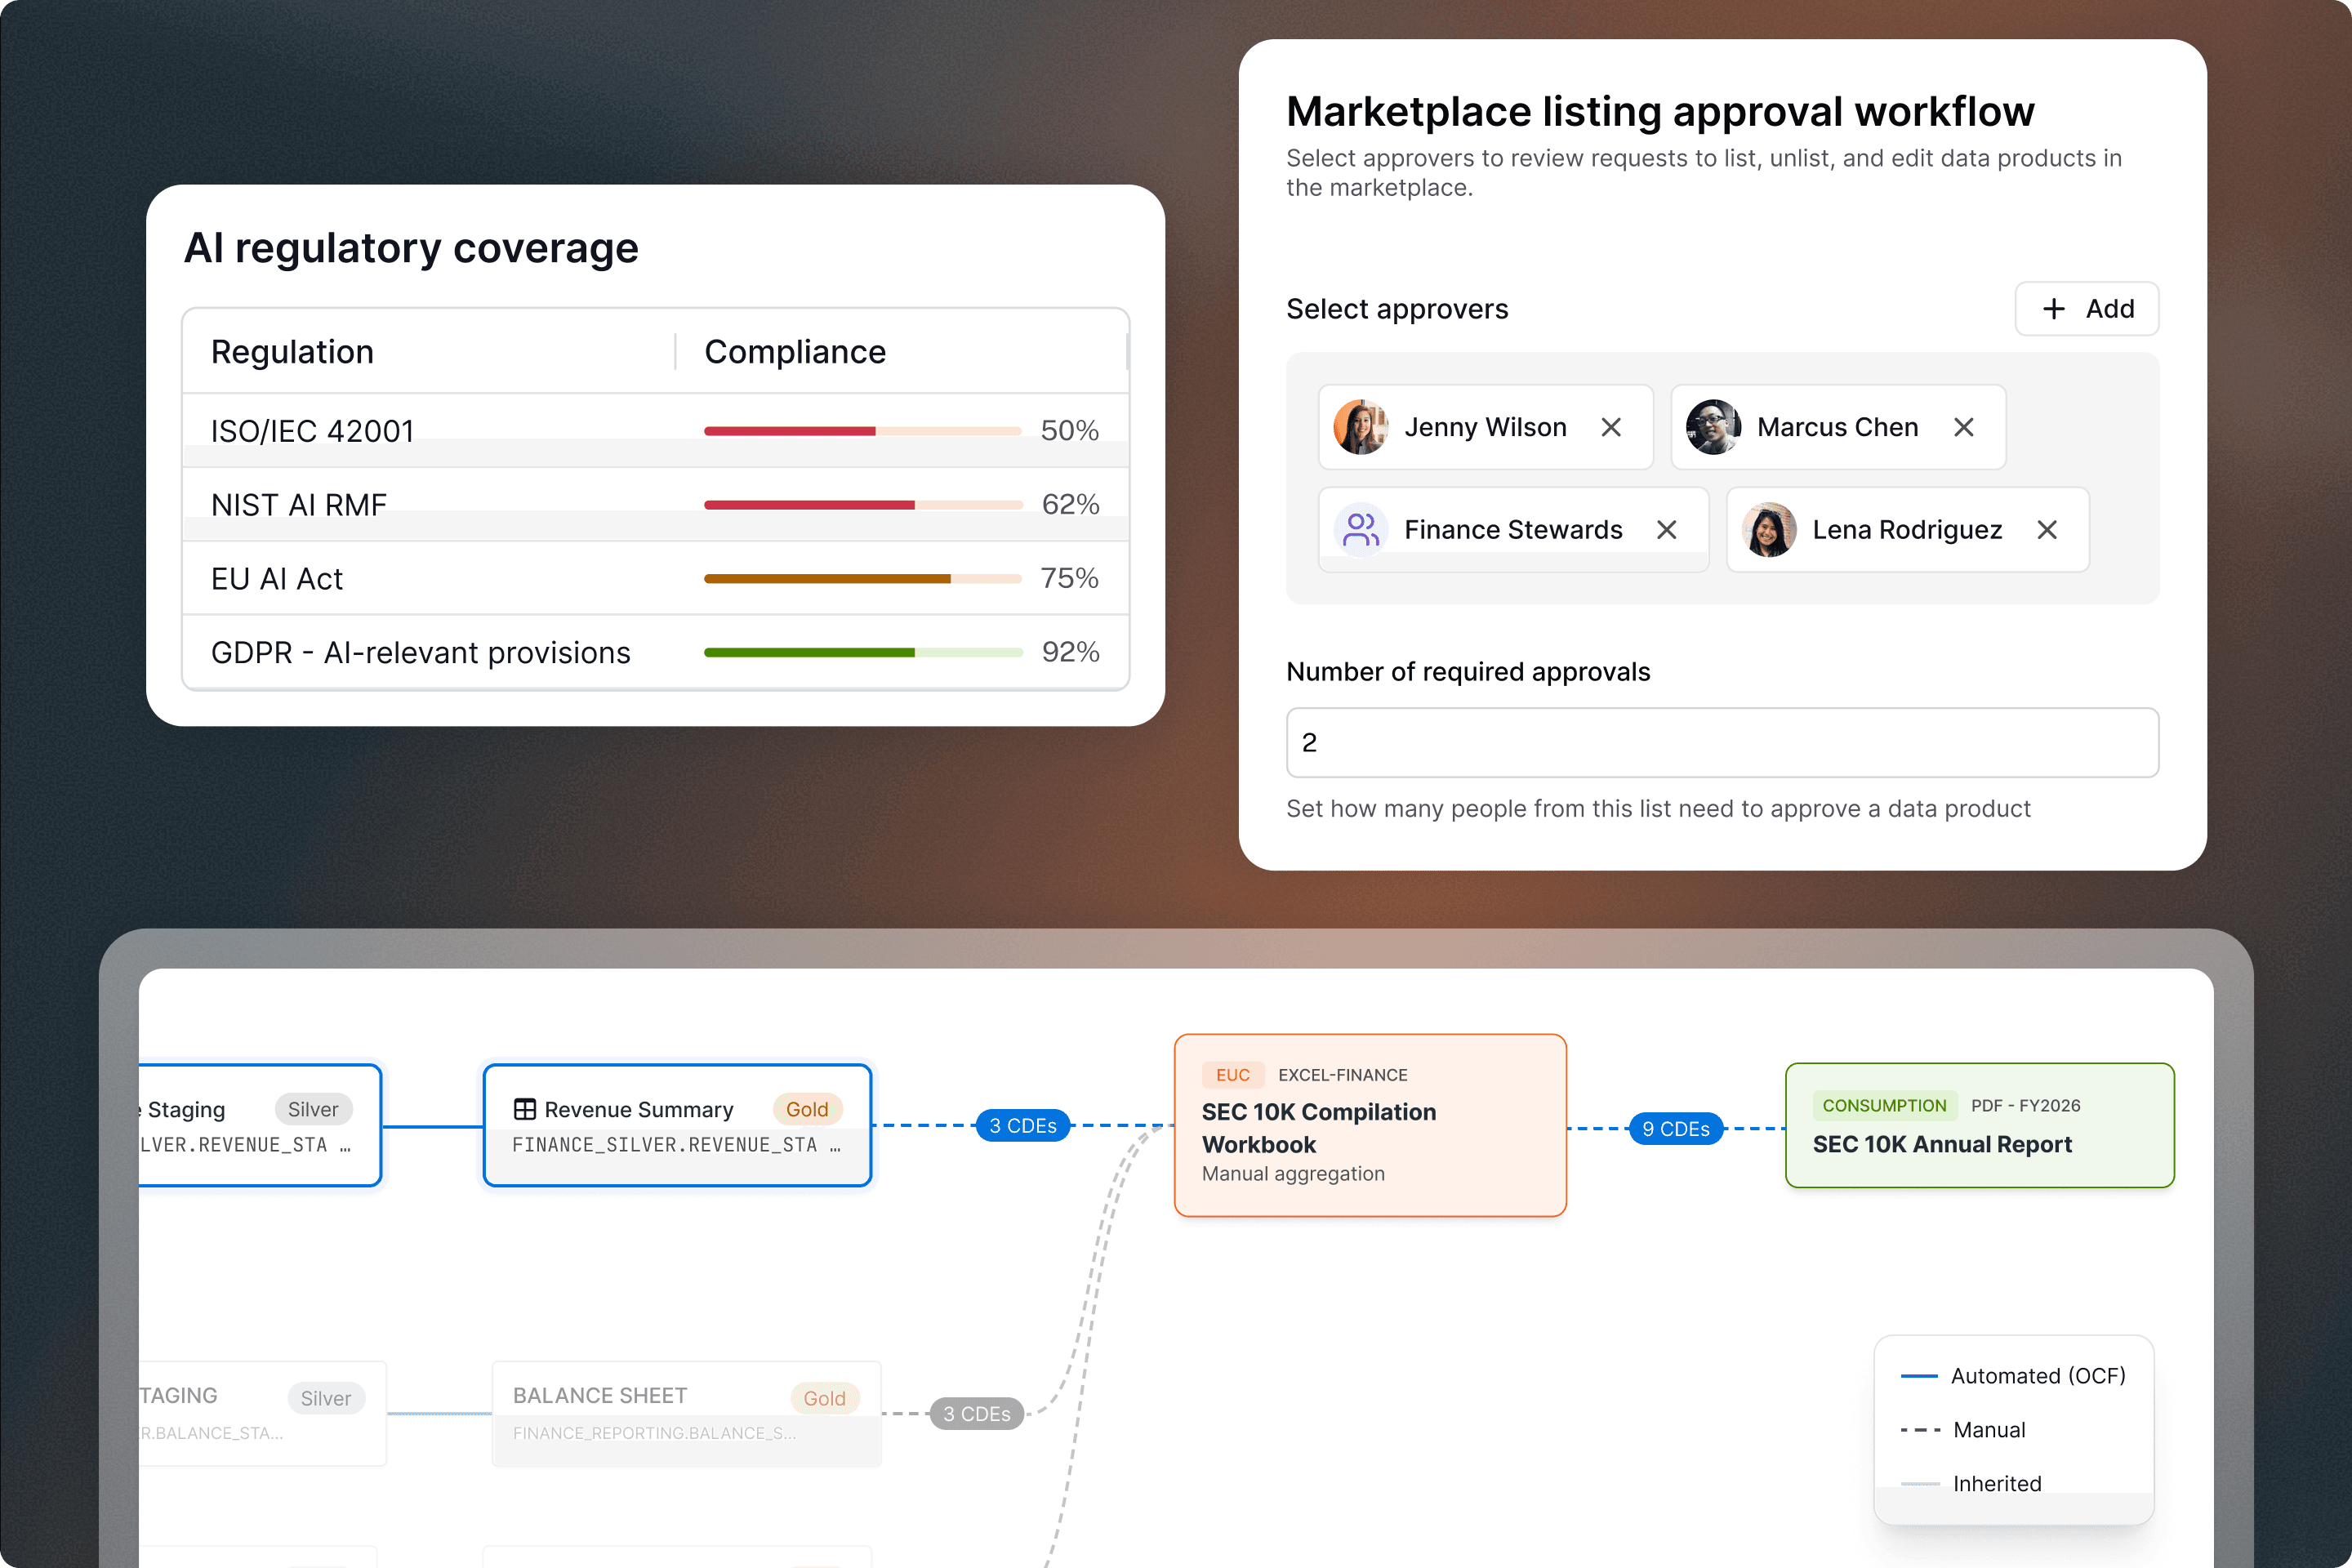The image size is (2352, 1568).
Task: Click the NIST AI RMF compliance bar
Action: (x=862, y=505)
